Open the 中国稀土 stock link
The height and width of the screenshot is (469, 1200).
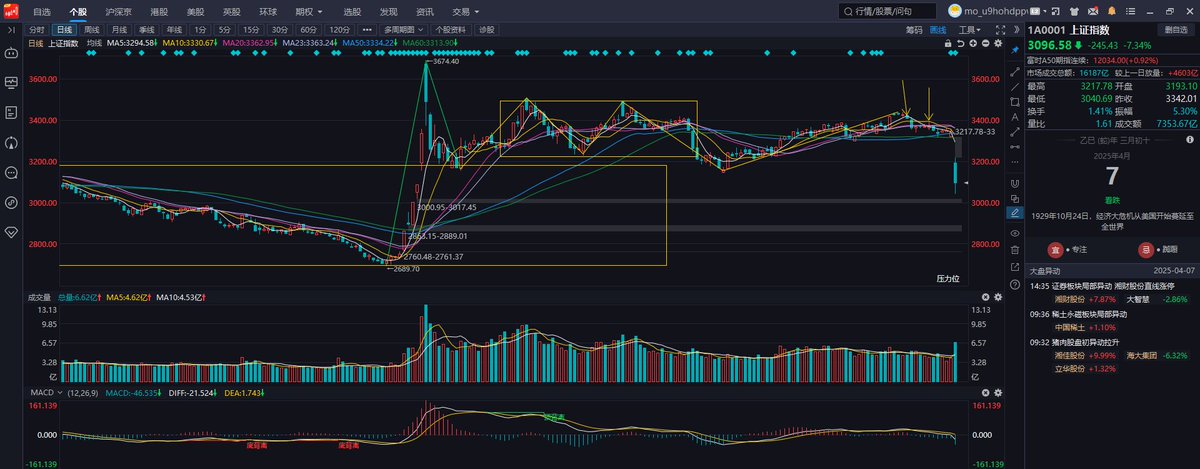[x=1069, y=327]
